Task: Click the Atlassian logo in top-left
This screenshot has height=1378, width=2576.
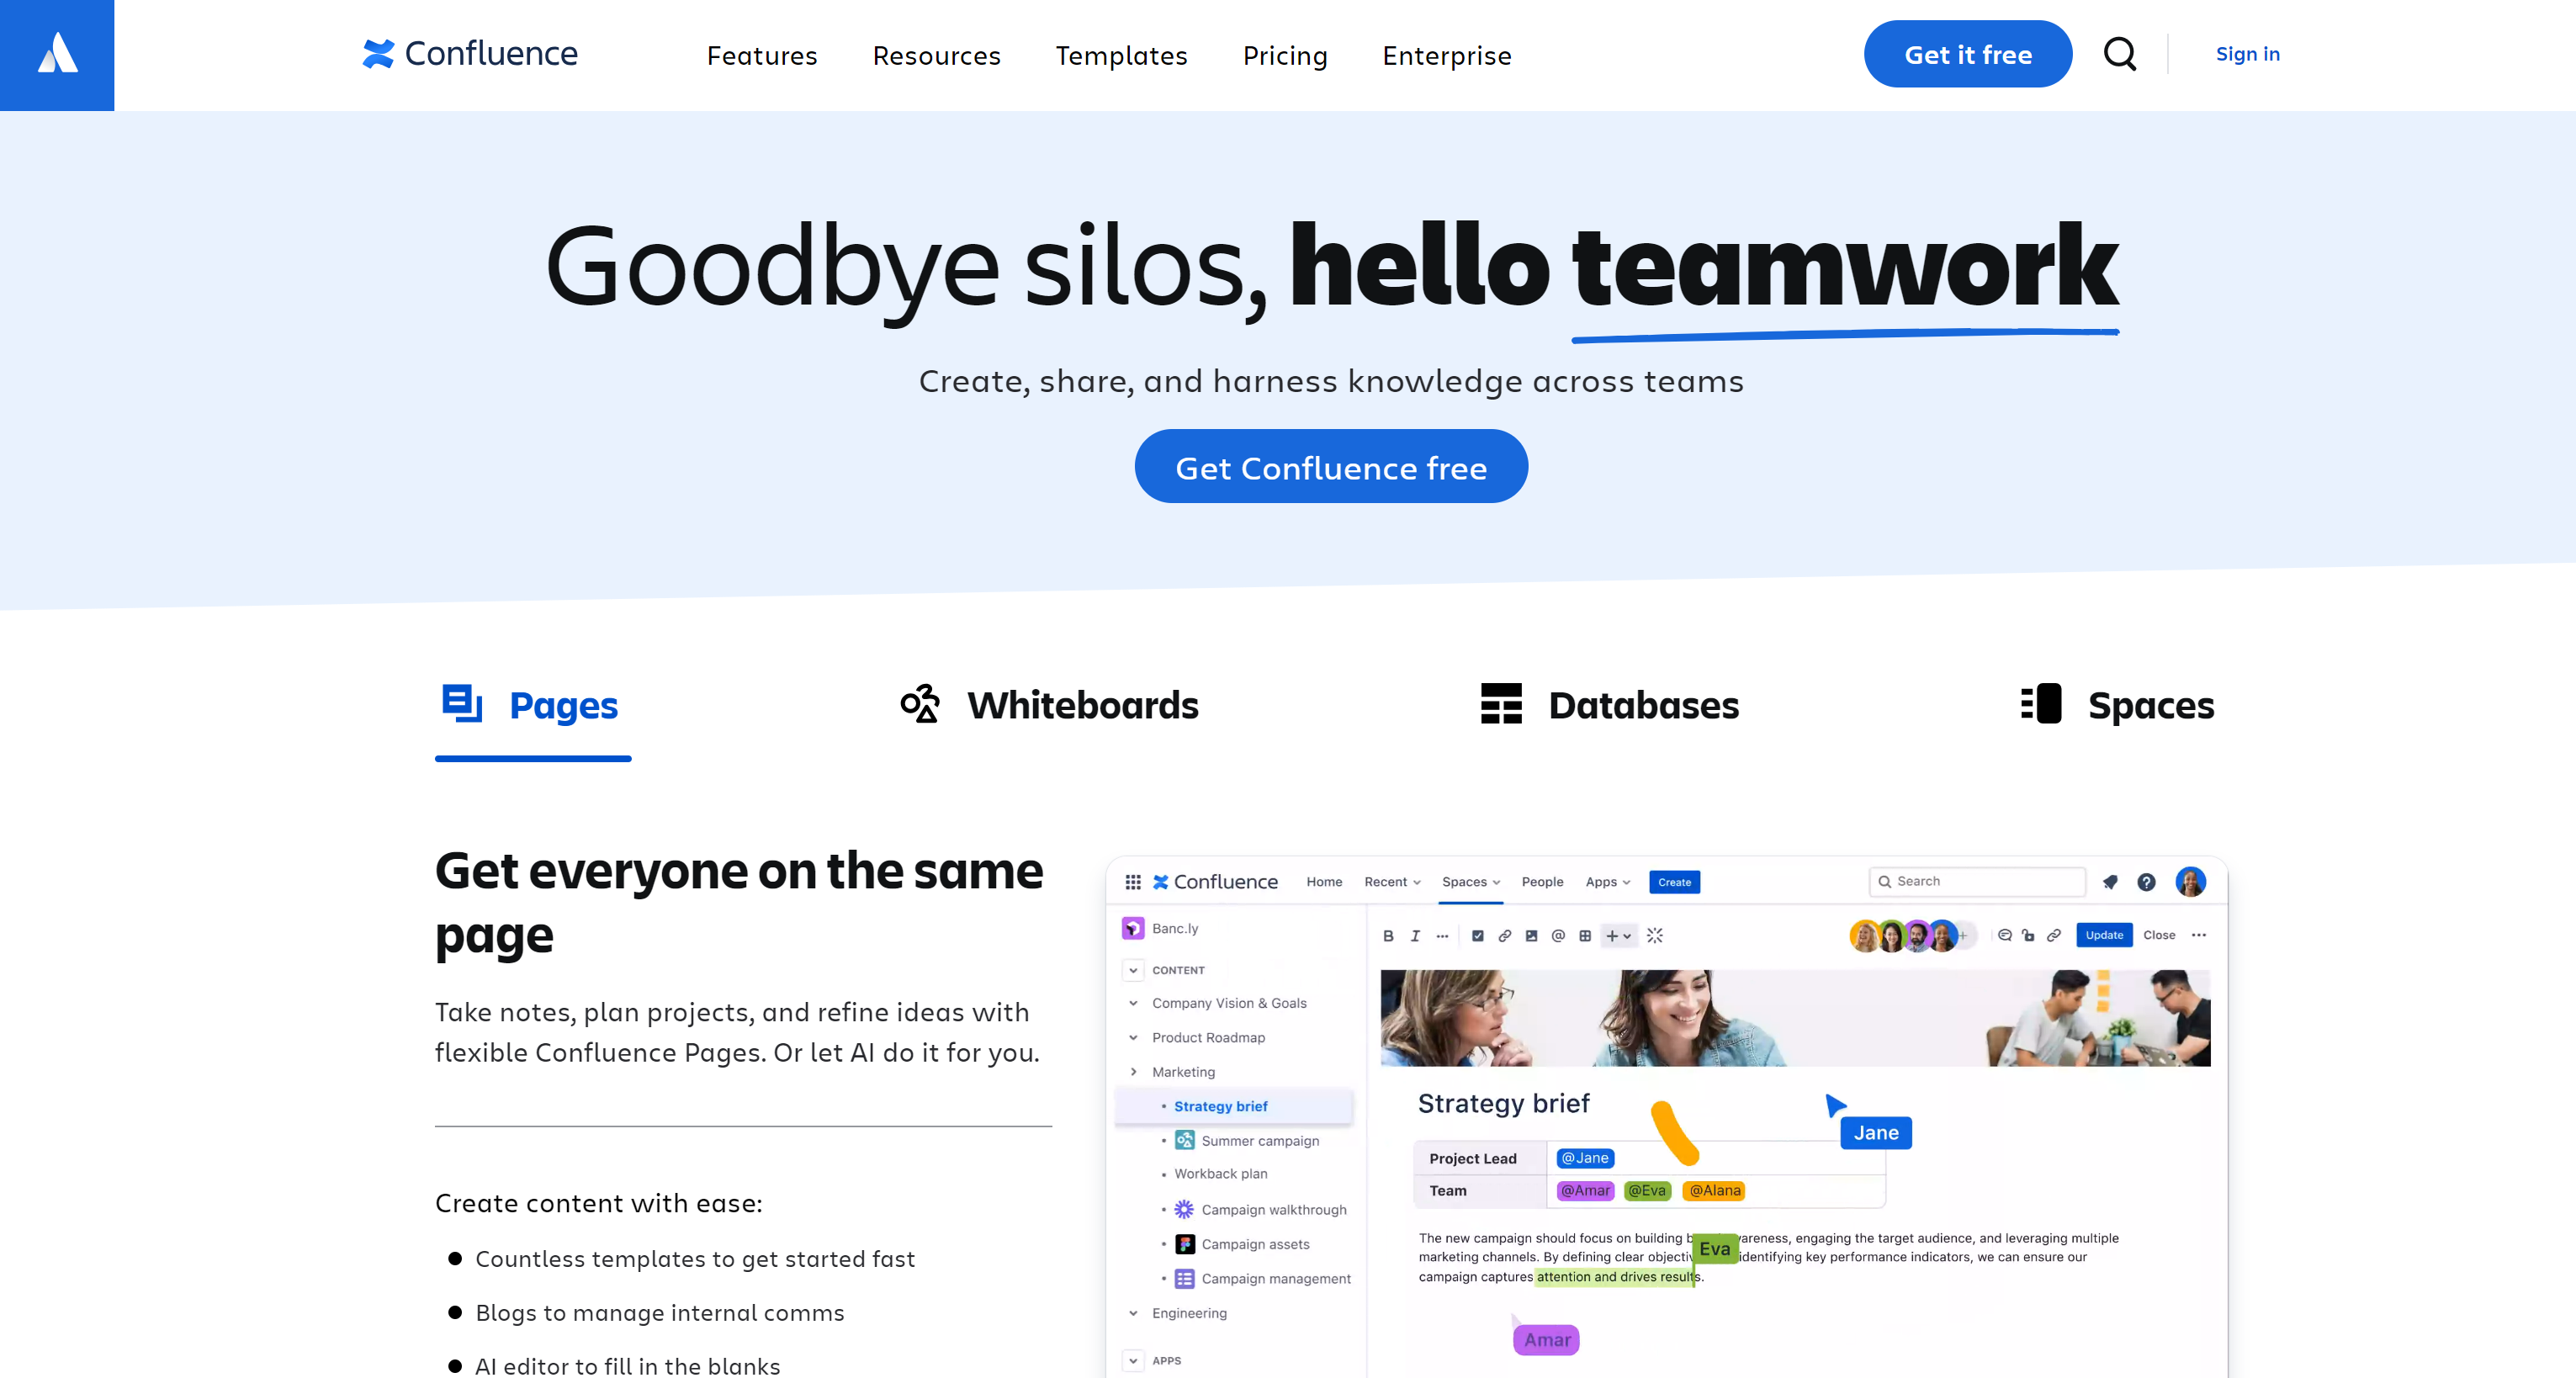Action: click(56, 55)
